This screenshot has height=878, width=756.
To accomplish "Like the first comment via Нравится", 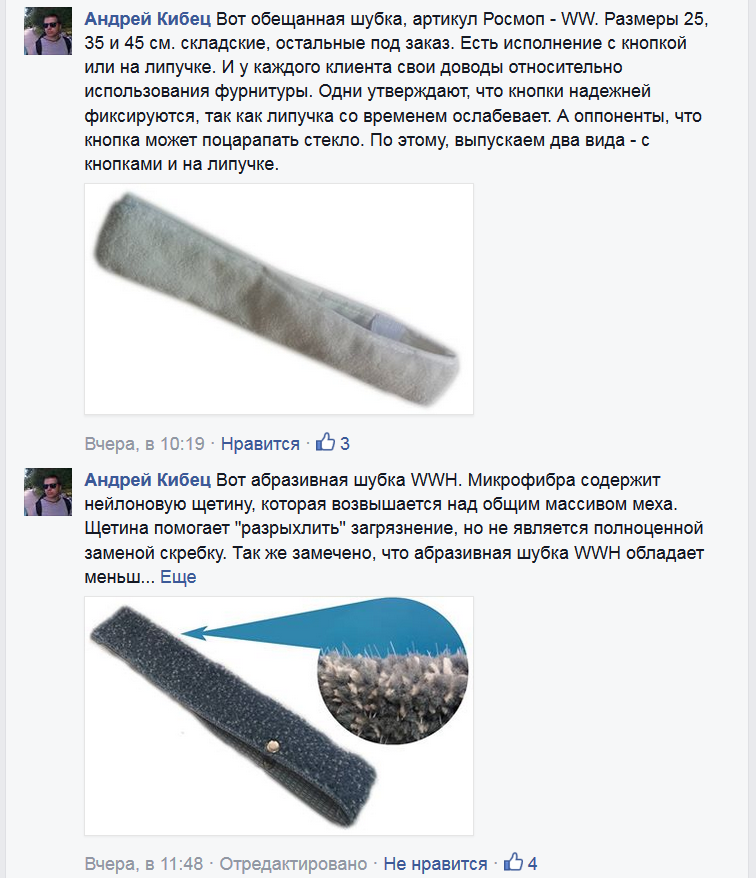I will (260, 443).
